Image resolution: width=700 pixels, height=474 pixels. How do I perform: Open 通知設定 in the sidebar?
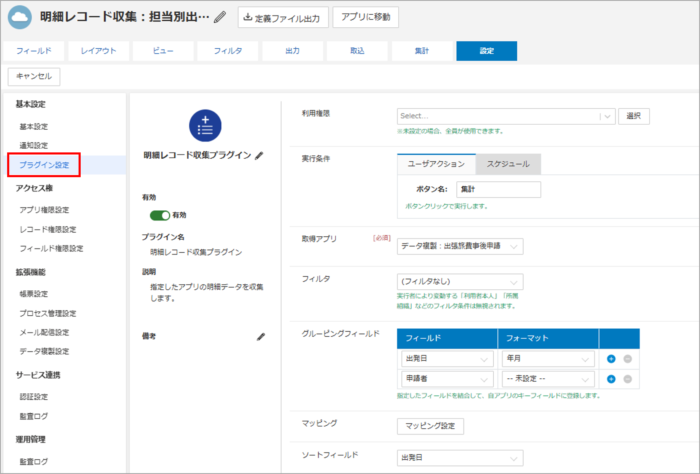click(x=33, y=146)
